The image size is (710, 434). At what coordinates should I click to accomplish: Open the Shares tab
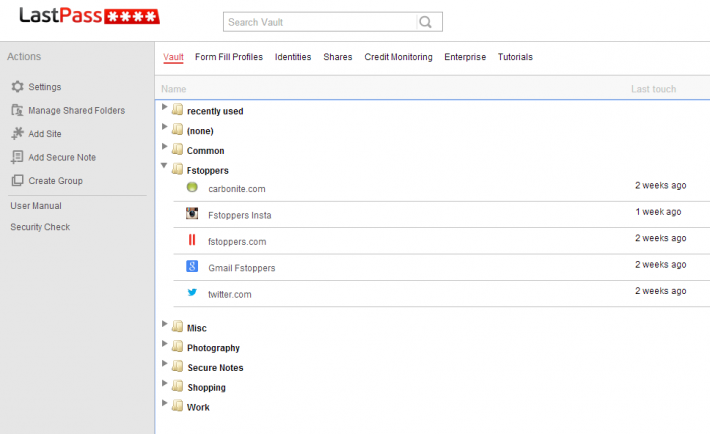338,57
